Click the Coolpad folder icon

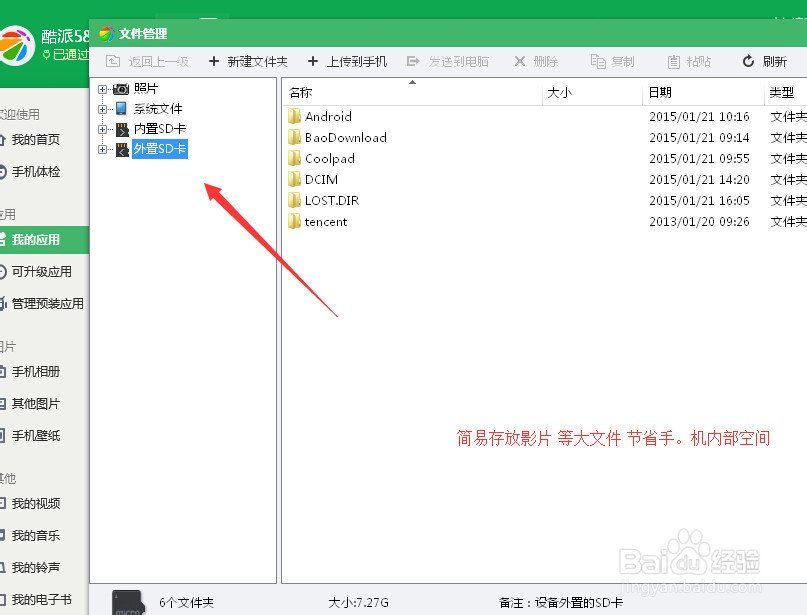(294, 158)
